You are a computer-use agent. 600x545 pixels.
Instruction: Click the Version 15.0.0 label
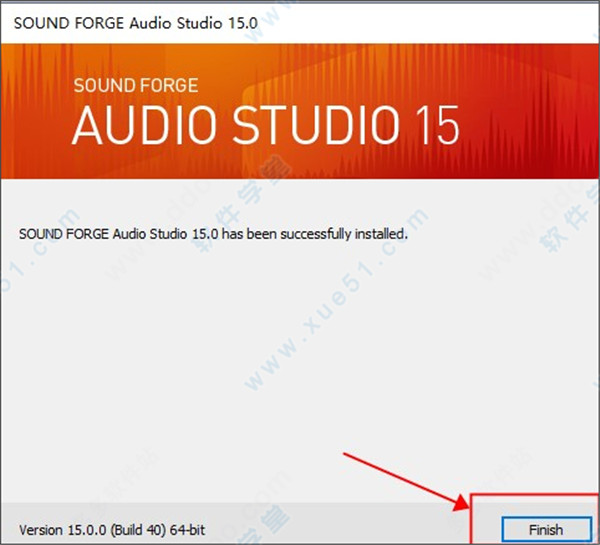click(63, 530)
